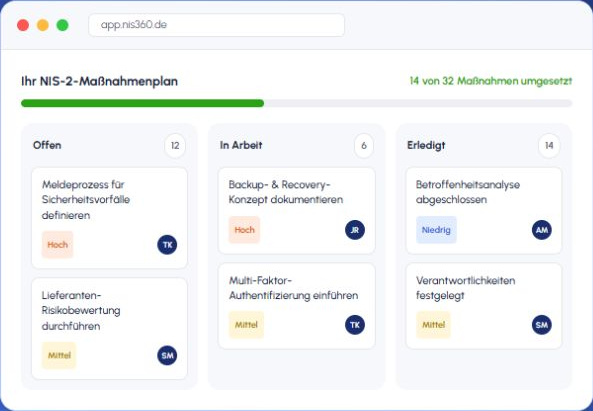Screen dimensions: 593x411
Task: Click Hoch priority tag on Backup card
Action: (x=244, y=230)
